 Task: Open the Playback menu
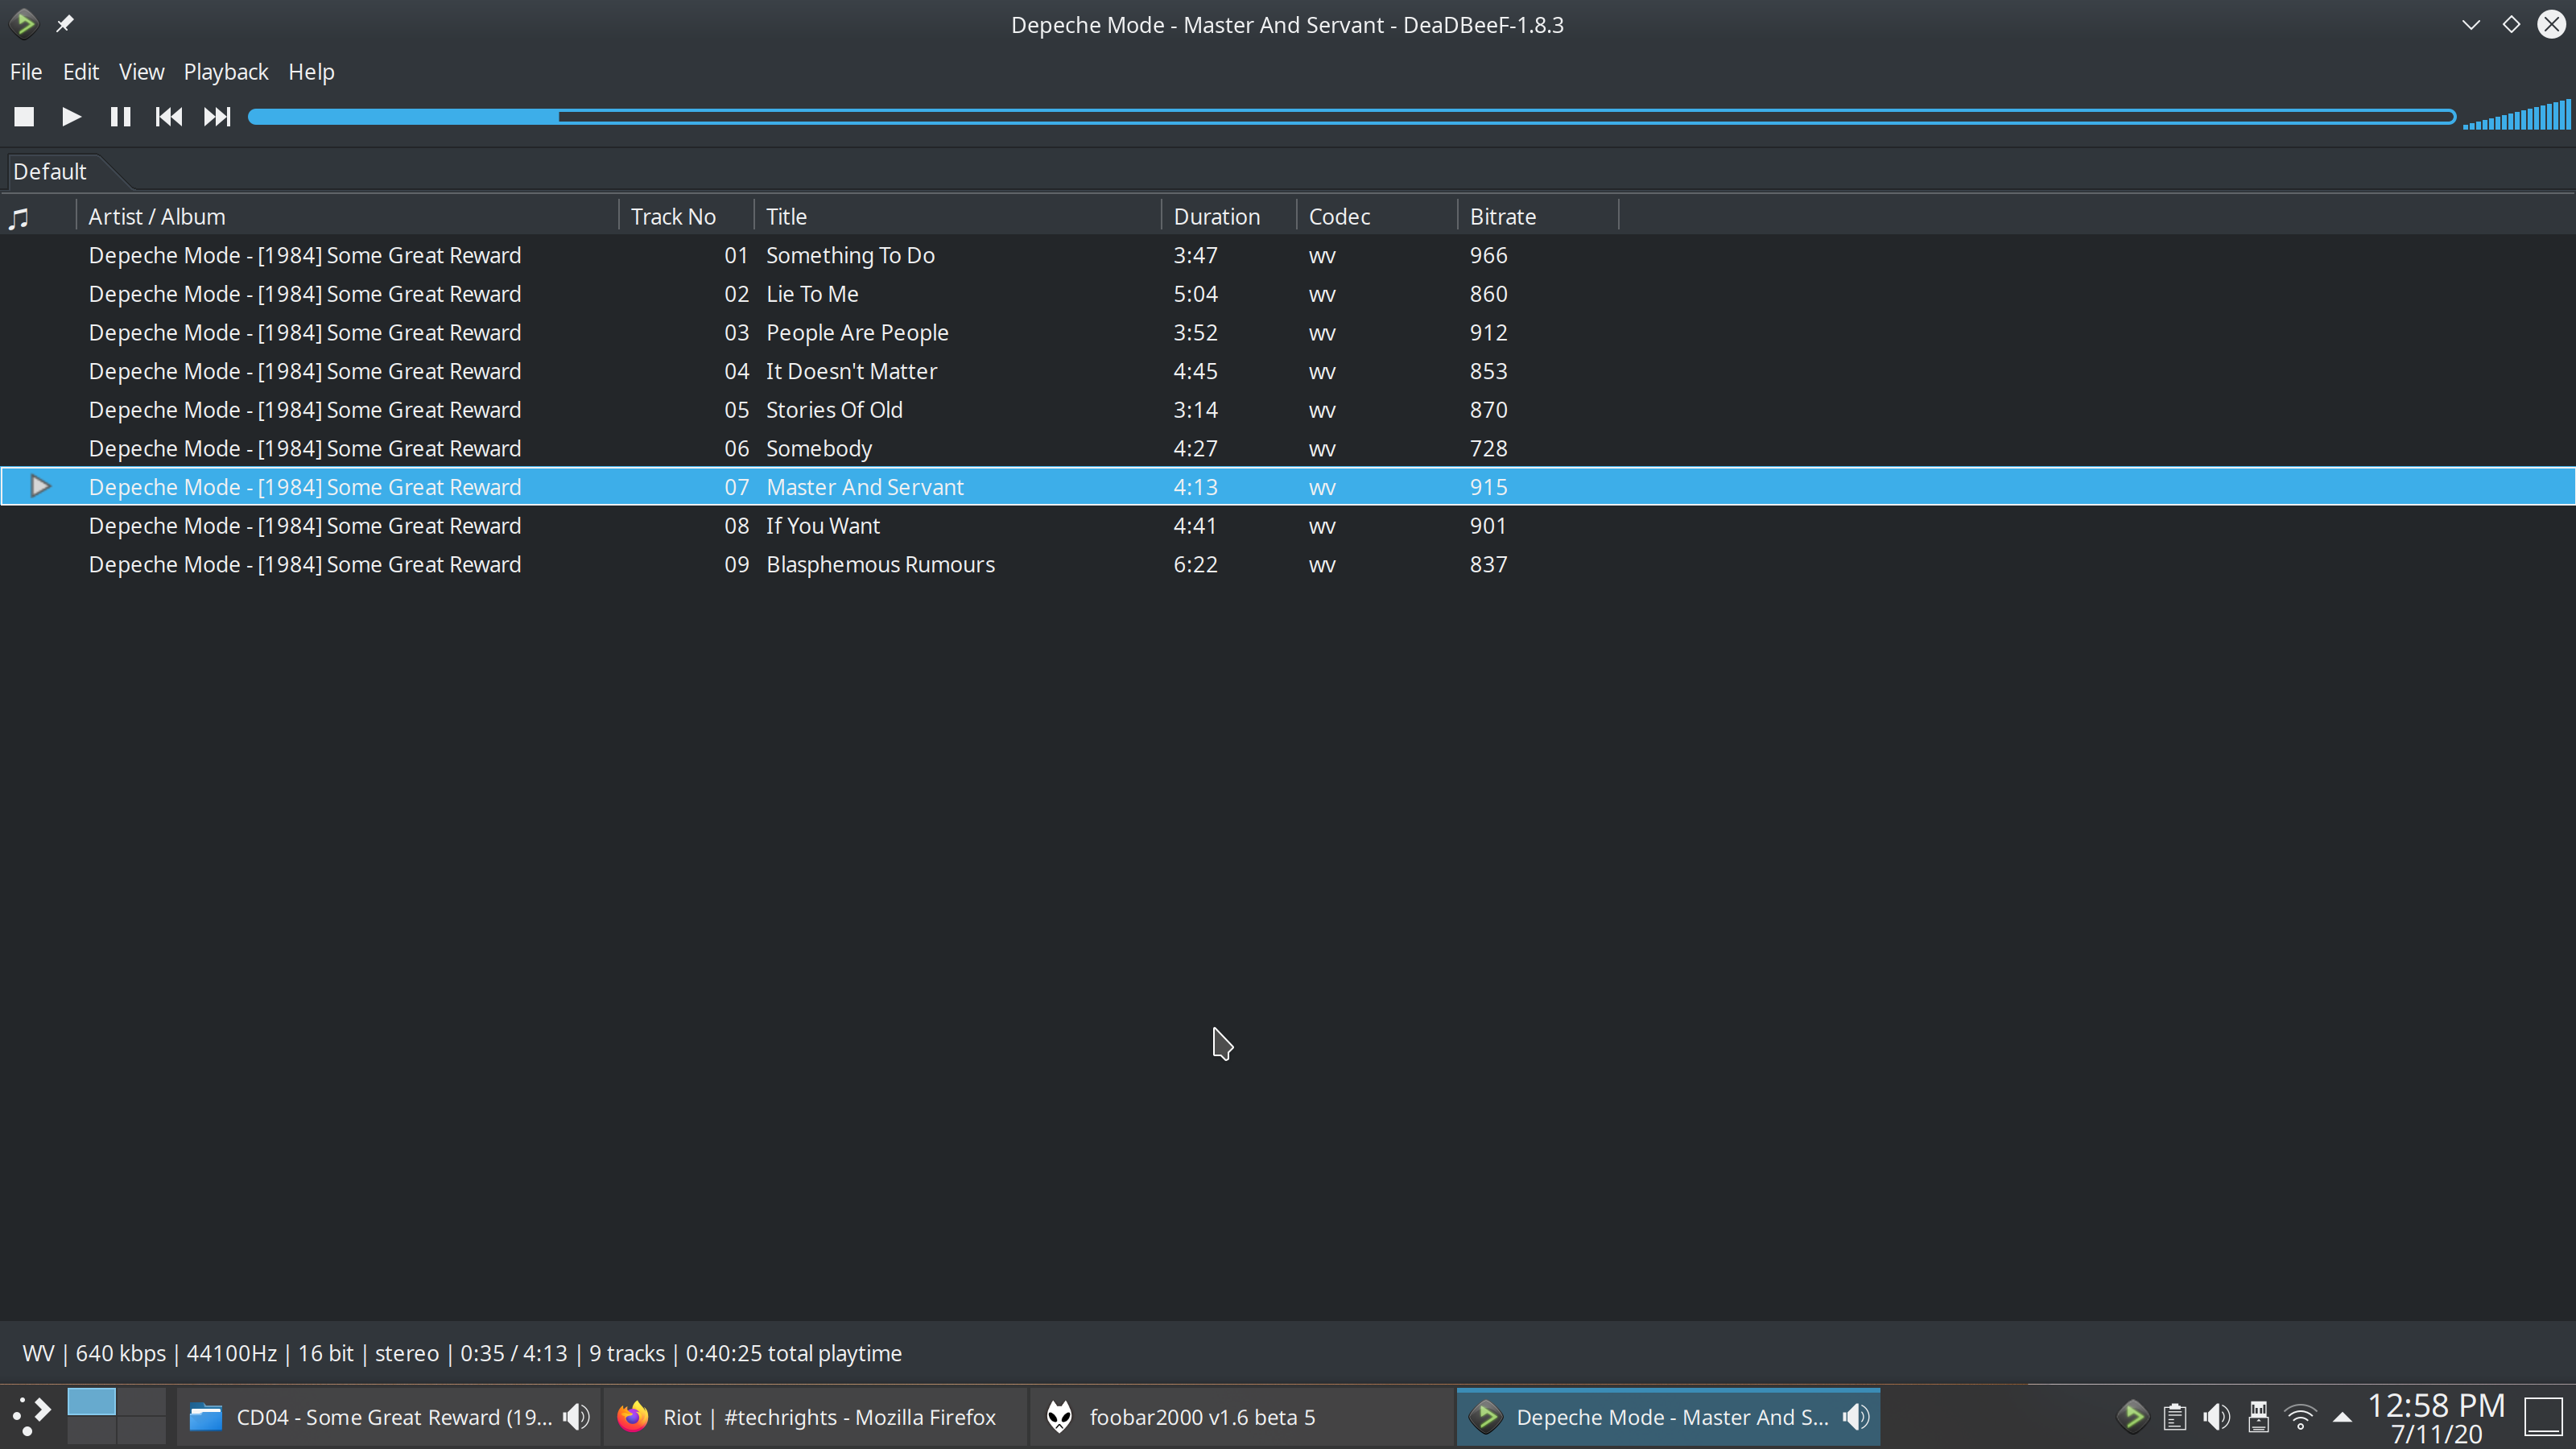(x=225, y=72)
